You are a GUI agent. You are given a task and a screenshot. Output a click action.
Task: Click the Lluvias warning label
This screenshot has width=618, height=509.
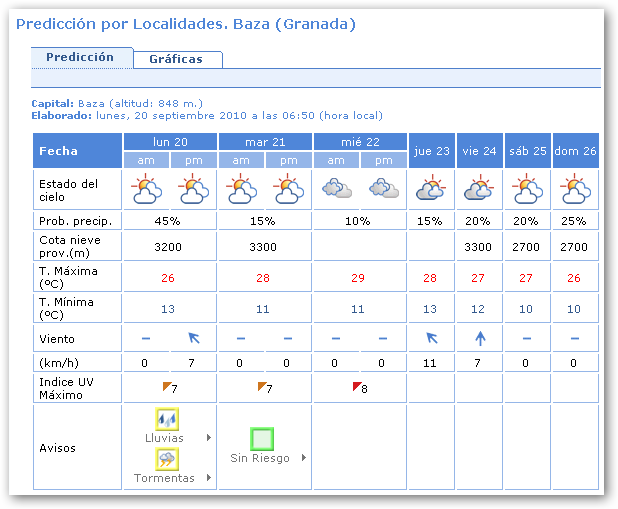click(x=166, y=438)
